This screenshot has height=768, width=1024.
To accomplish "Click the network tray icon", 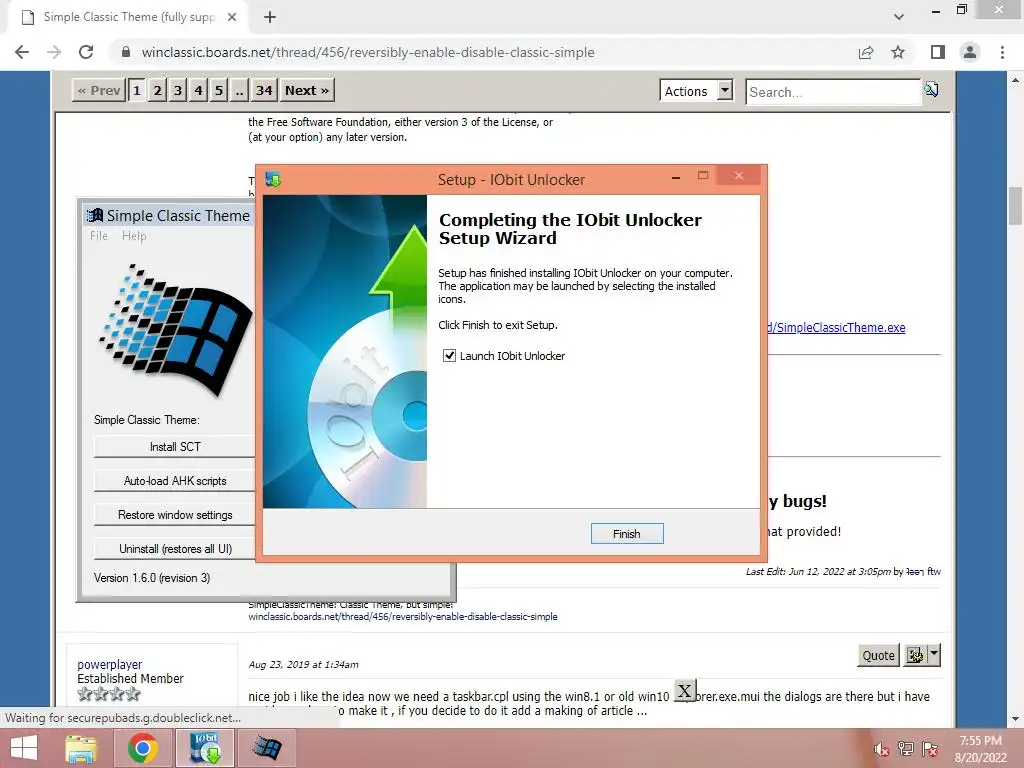I will [906, 749].
